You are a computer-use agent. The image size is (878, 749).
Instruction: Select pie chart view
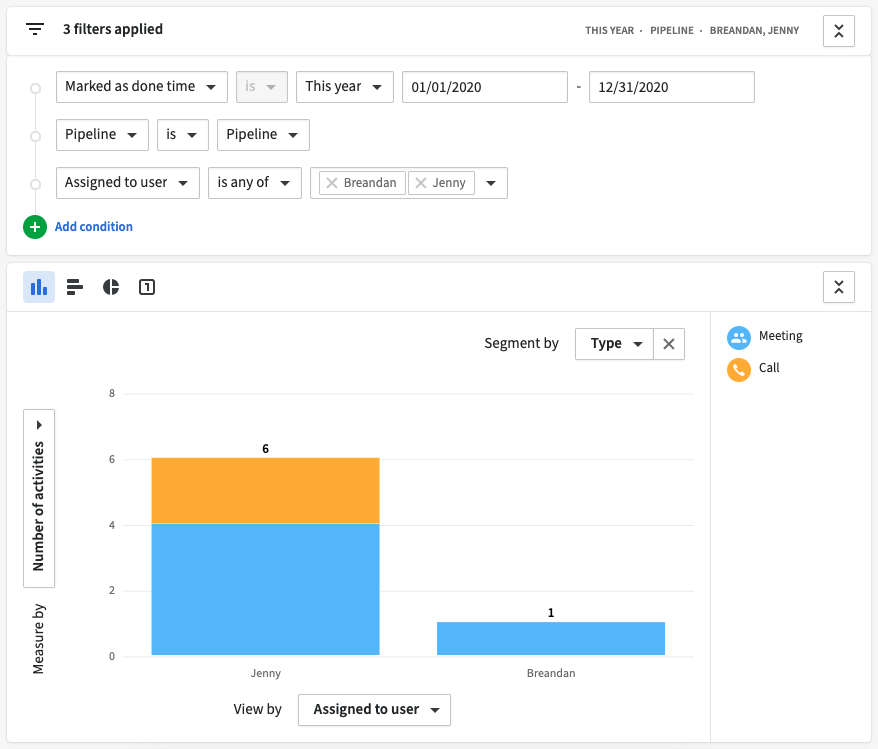111,287
